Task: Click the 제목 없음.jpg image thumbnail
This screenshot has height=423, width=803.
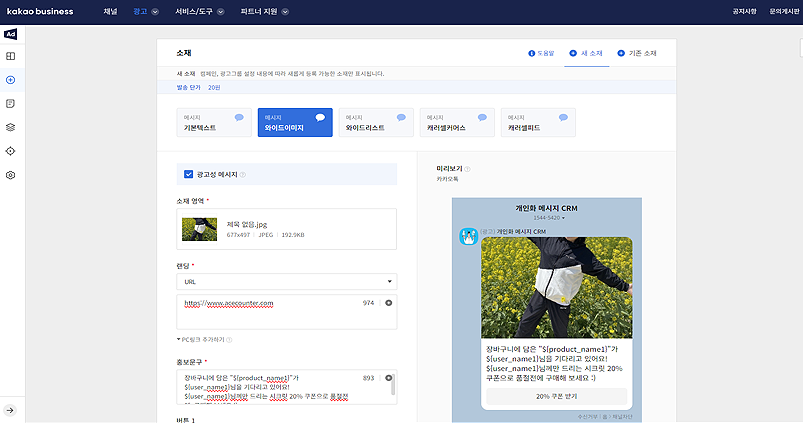Action: tap(199, 230)
